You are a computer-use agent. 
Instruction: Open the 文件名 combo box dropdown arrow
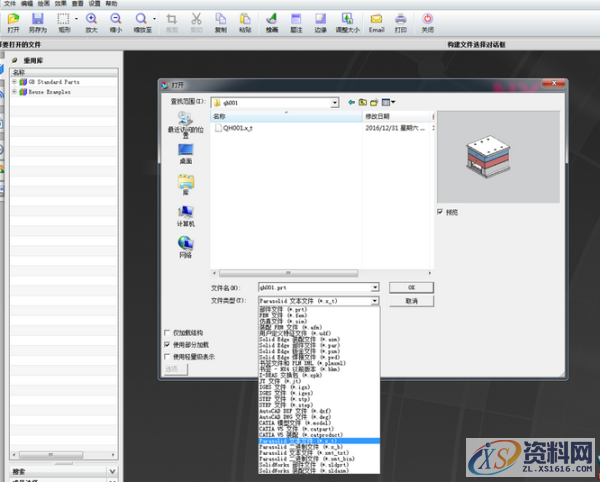coord(374,287)
